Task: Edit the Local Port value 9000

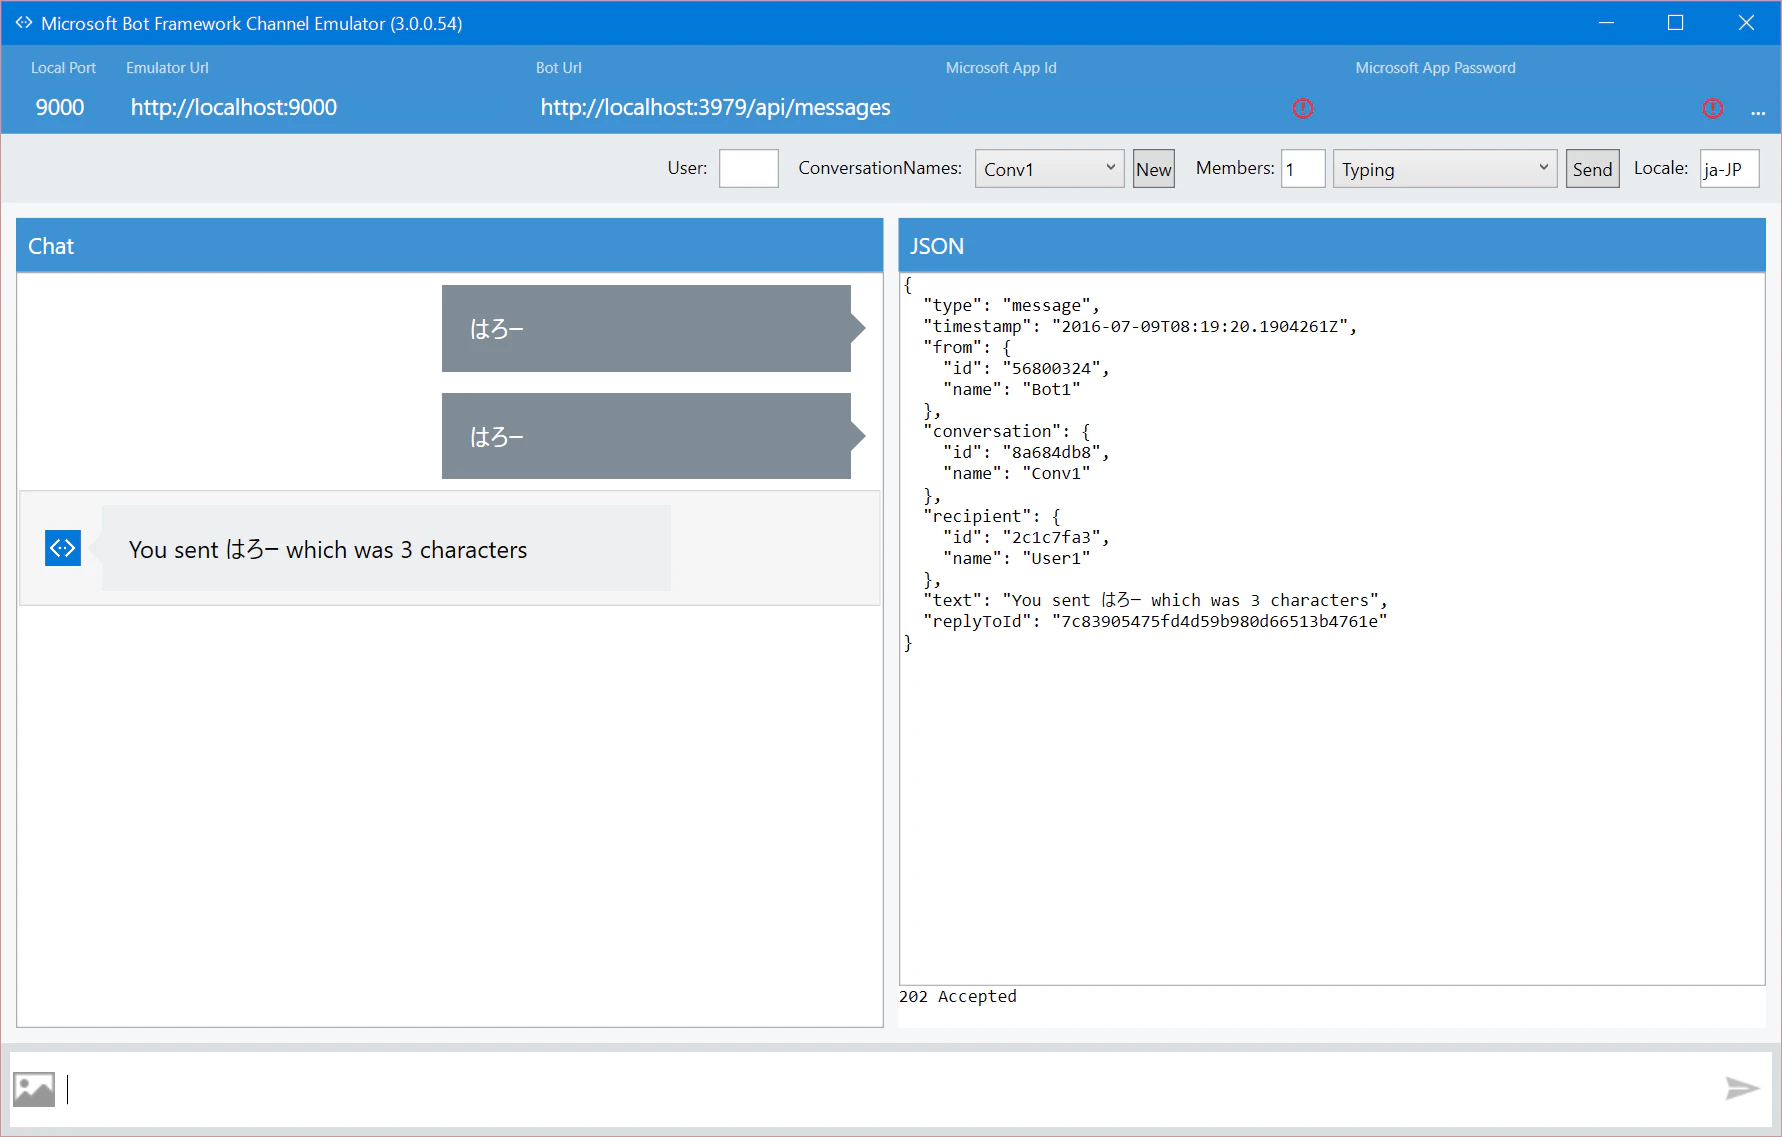Action: pyautogui.click(x=60, y=107)
